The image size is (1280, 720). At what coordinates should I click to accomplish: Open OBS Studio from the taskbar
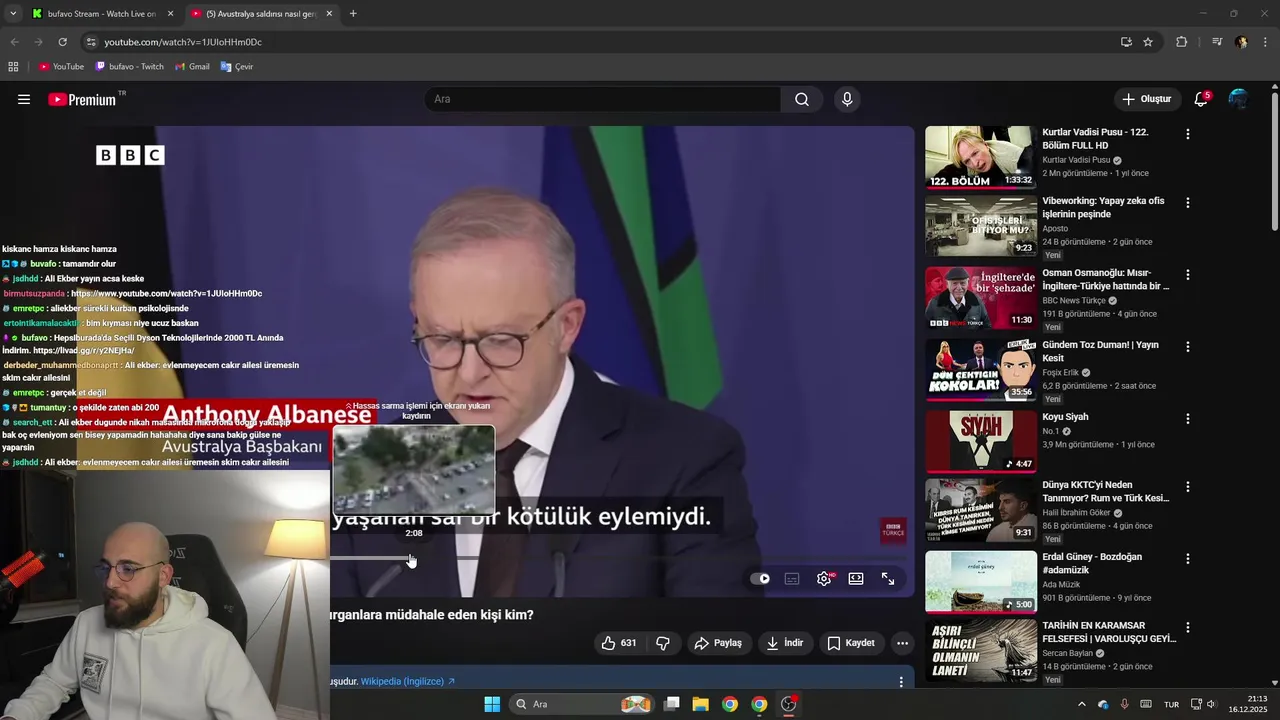click(x=789, y=704)
